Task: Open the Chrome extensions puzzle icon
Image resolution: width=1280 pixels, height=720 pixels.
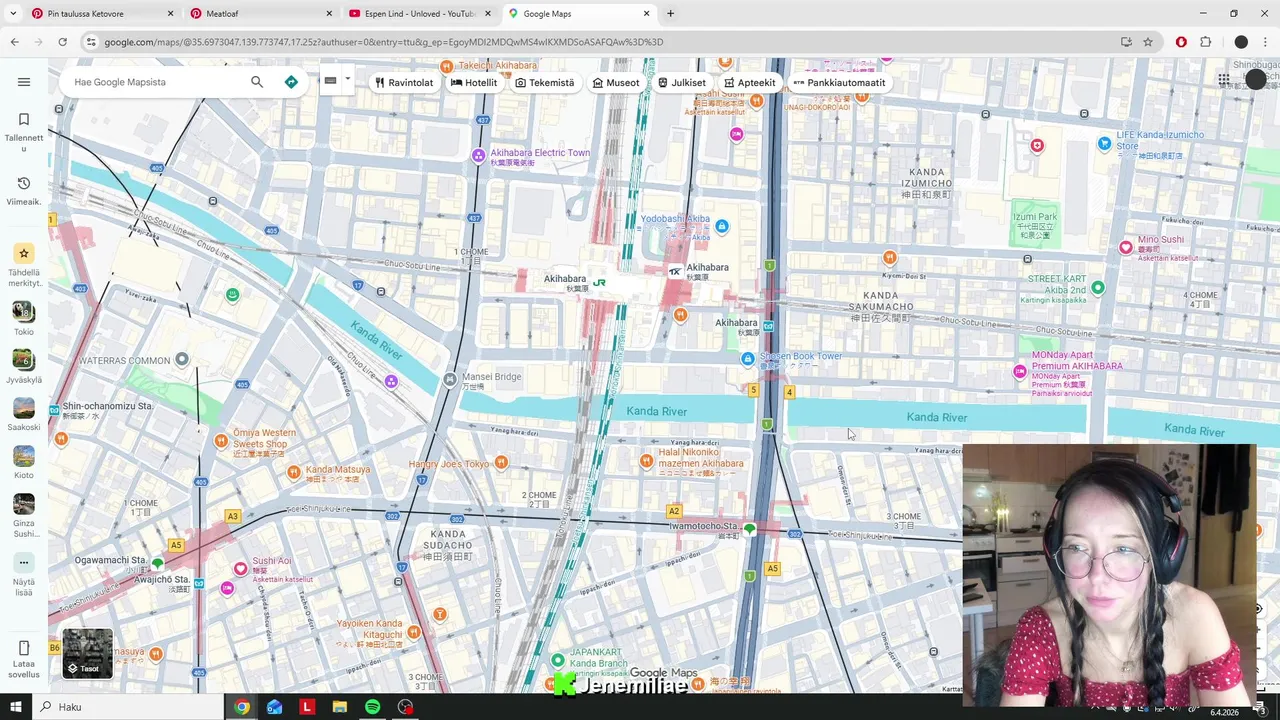Action: pos(1205,42)
